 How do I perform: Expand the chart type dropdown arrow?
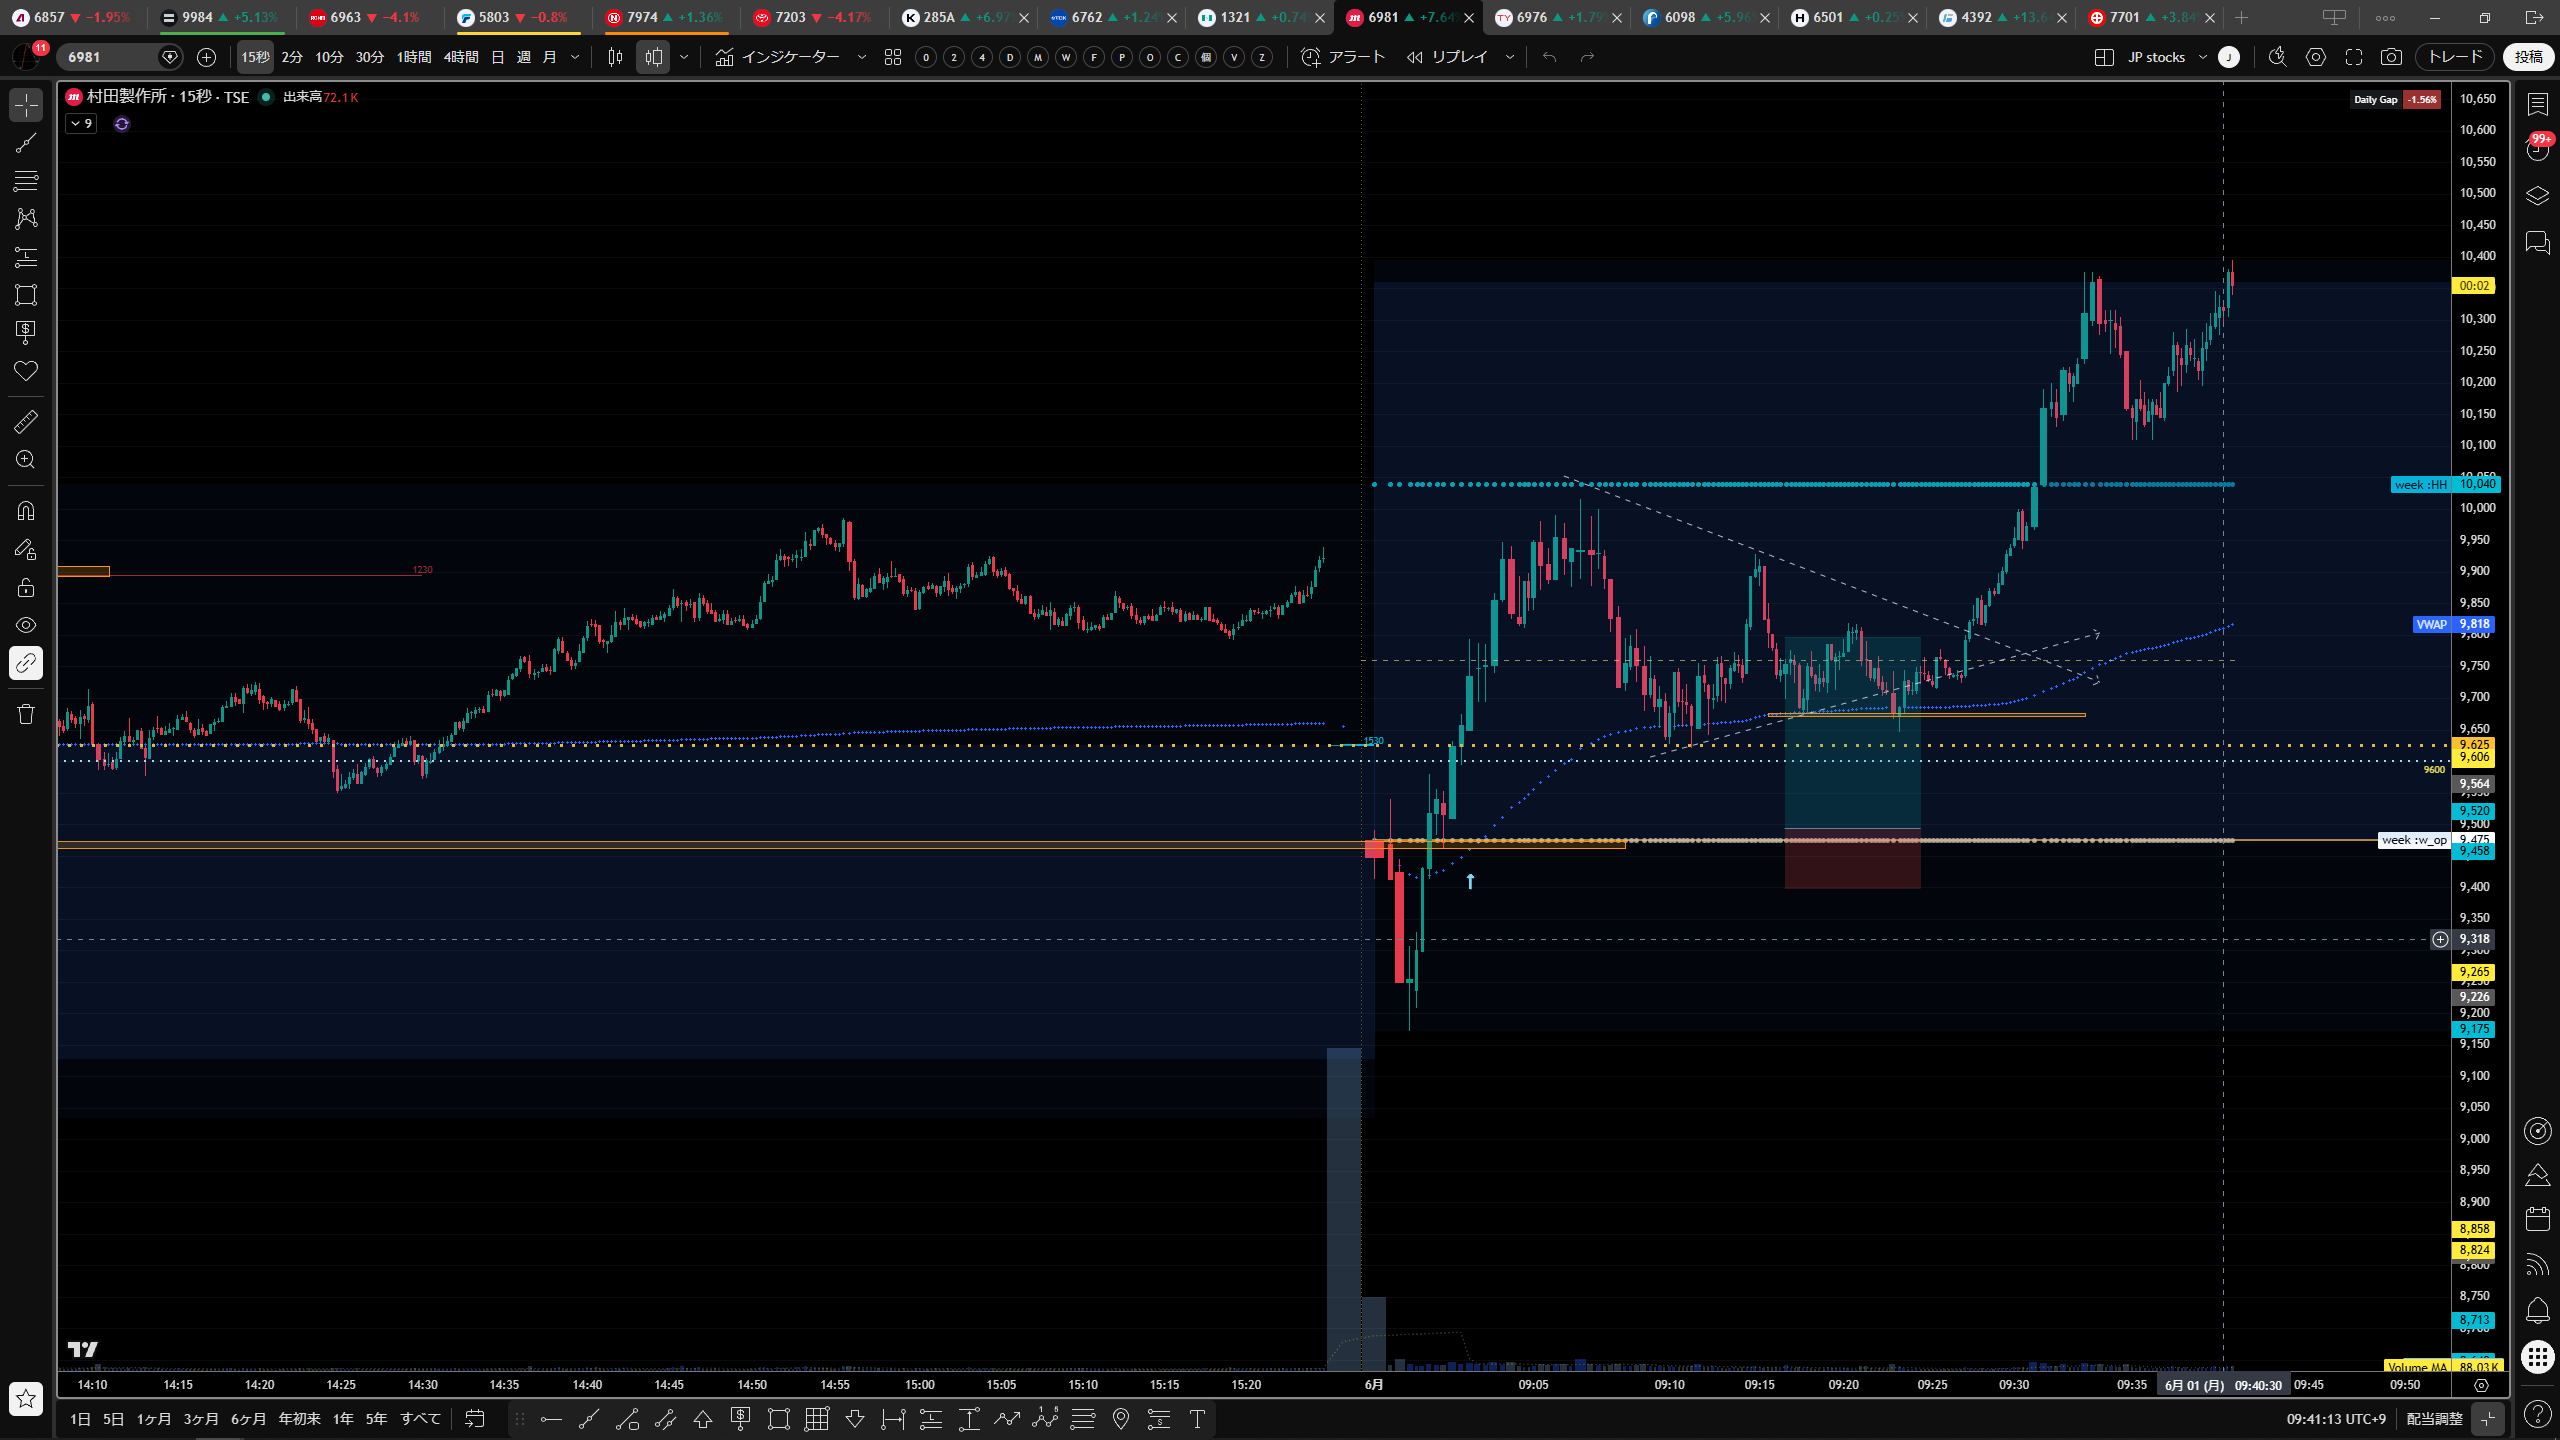point(684,57)
